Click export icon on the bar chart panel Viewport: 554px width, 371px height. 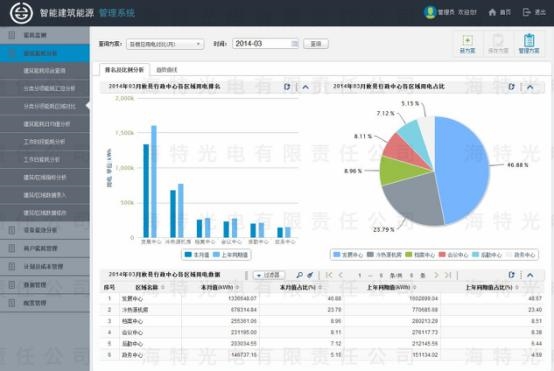(x=287, y=87)
